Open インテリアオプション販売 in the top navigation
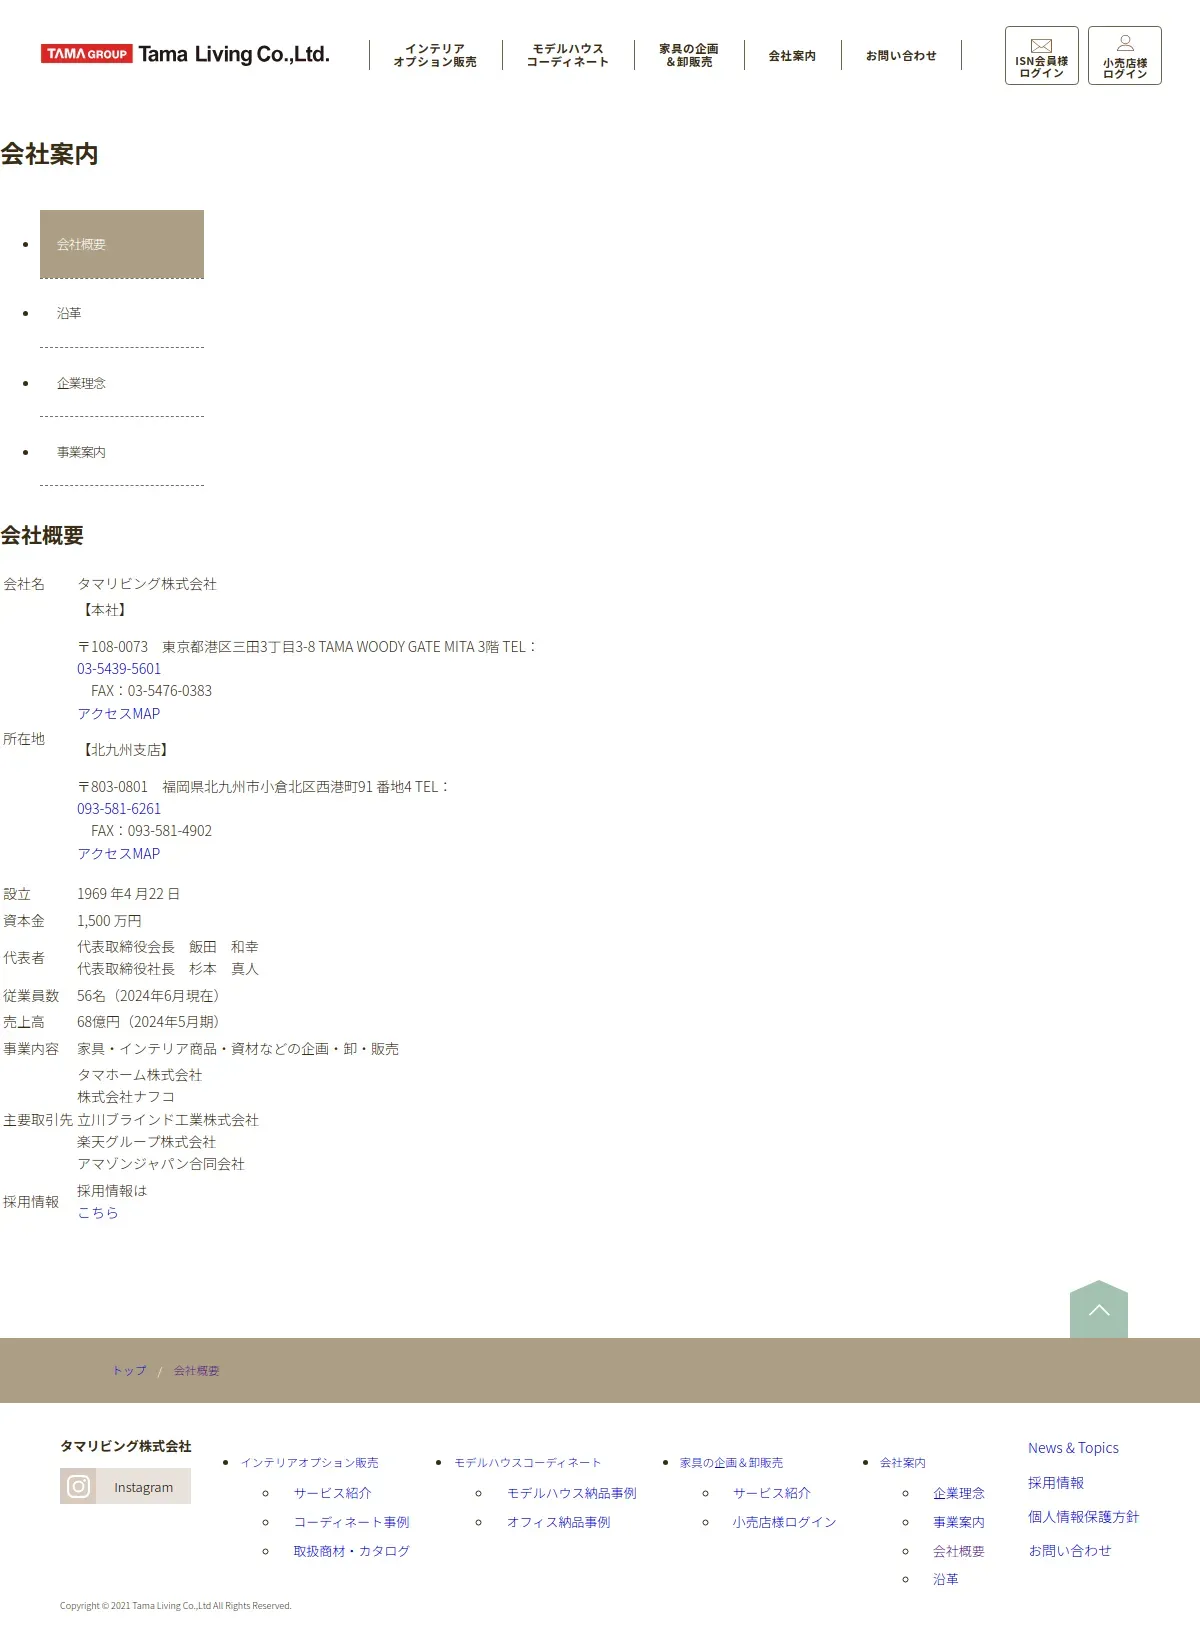Viewport: 1200px width, 1647px height. tap(435, 55)
